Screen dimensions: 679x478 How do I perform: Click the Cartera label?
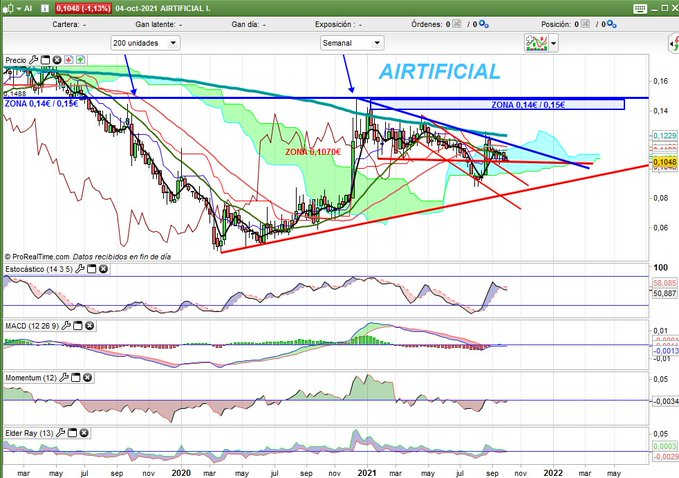pos(66,25)
